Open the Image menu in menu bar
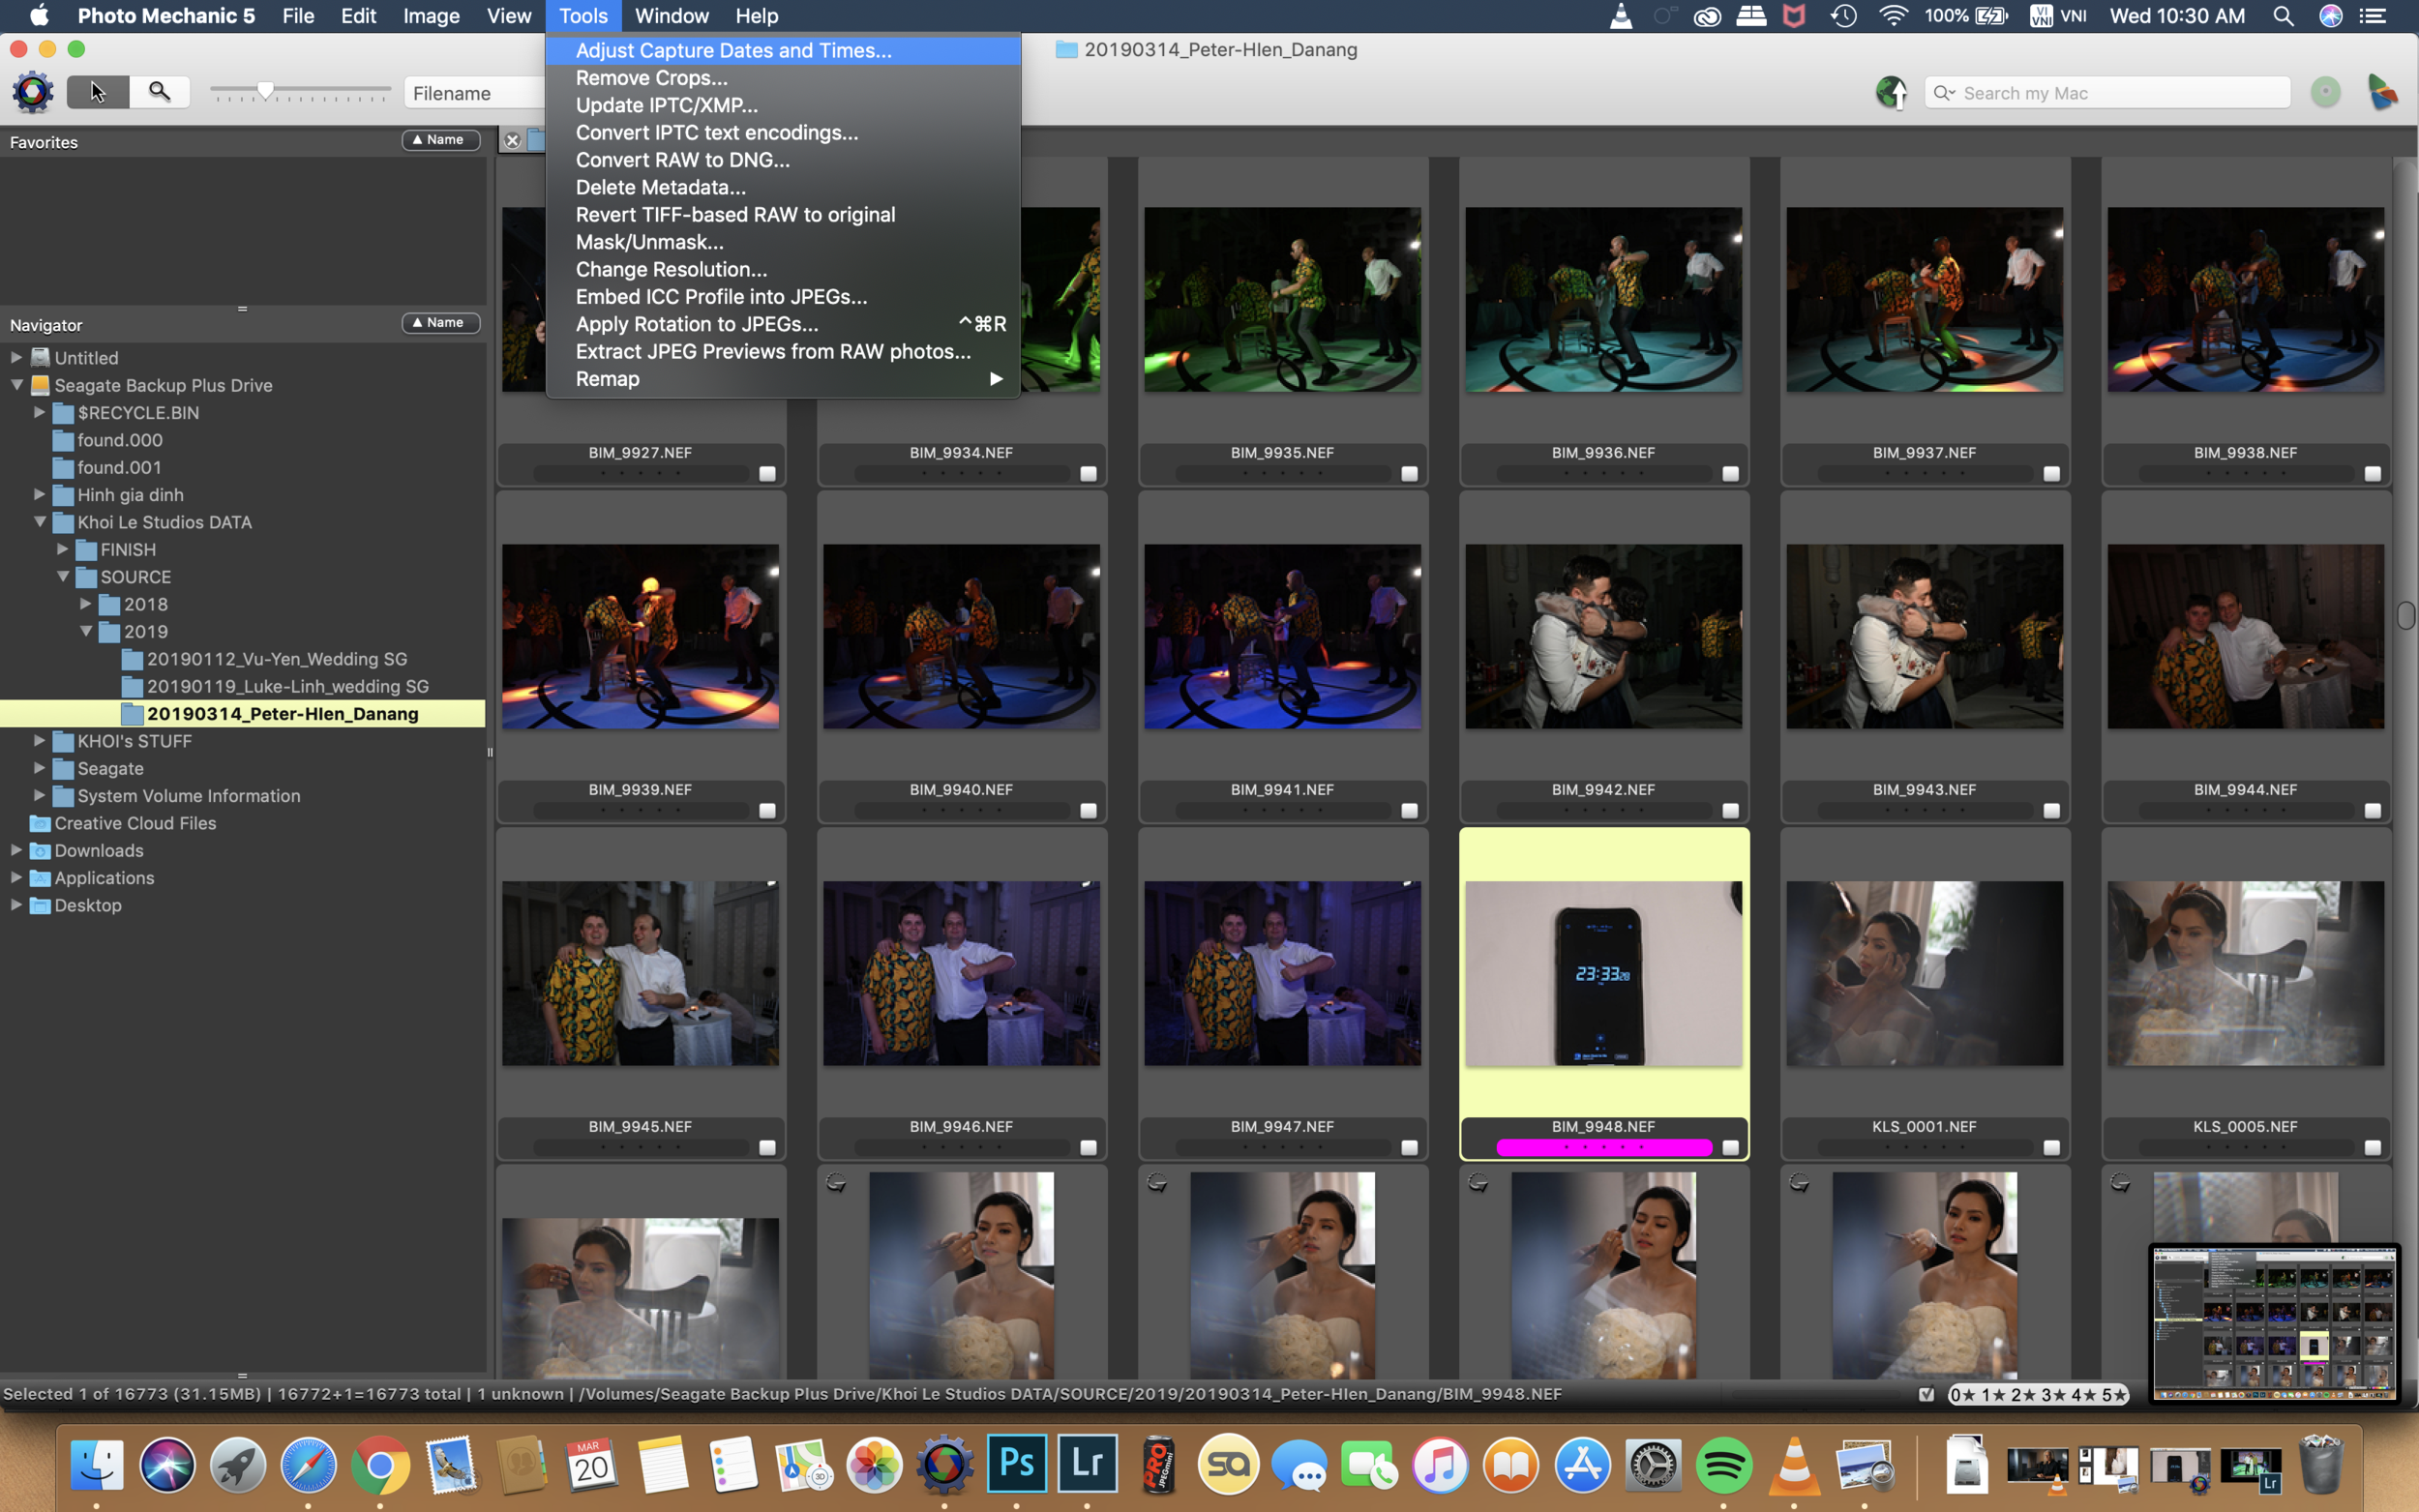Image resolution: width=2419 pixels, height=1512 pixels. tap(431, 16)
